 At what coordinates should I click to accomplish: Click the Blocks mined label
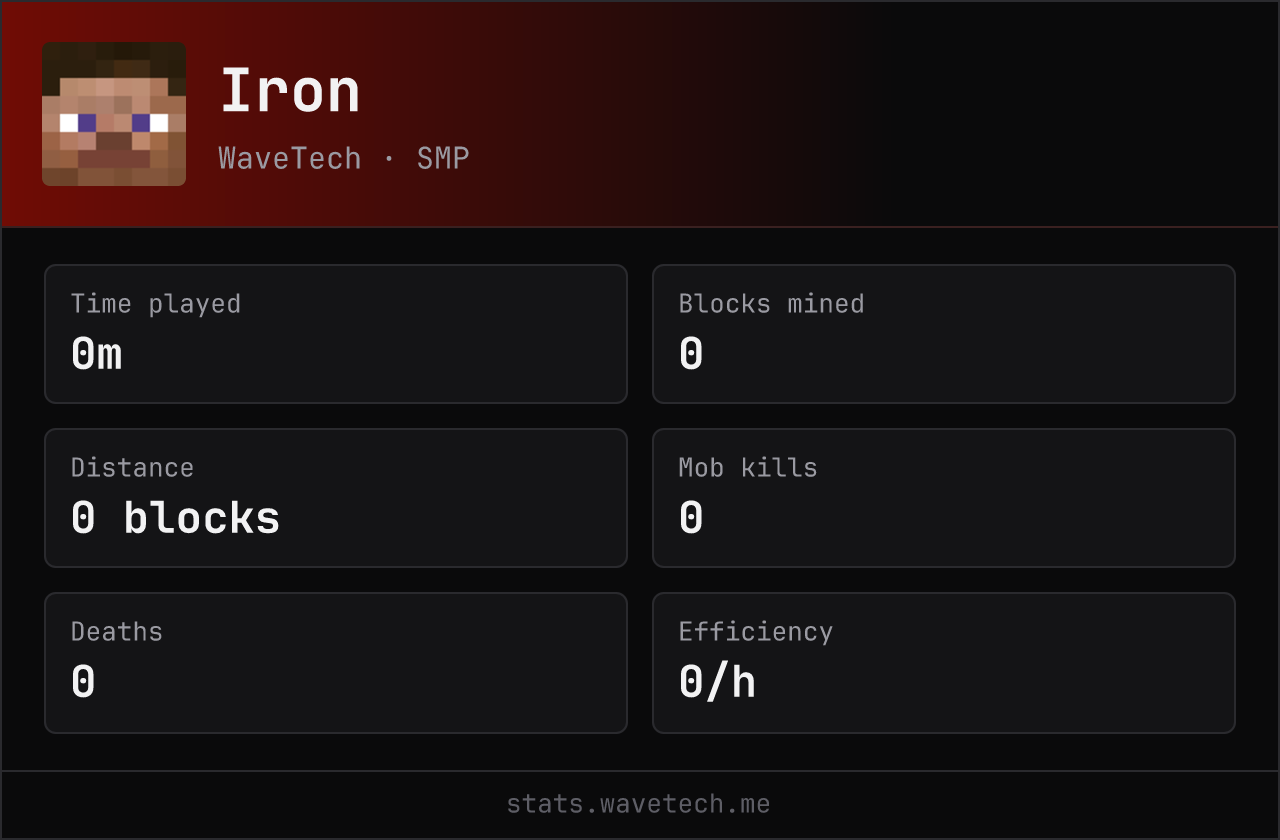[x=771, y=303]
